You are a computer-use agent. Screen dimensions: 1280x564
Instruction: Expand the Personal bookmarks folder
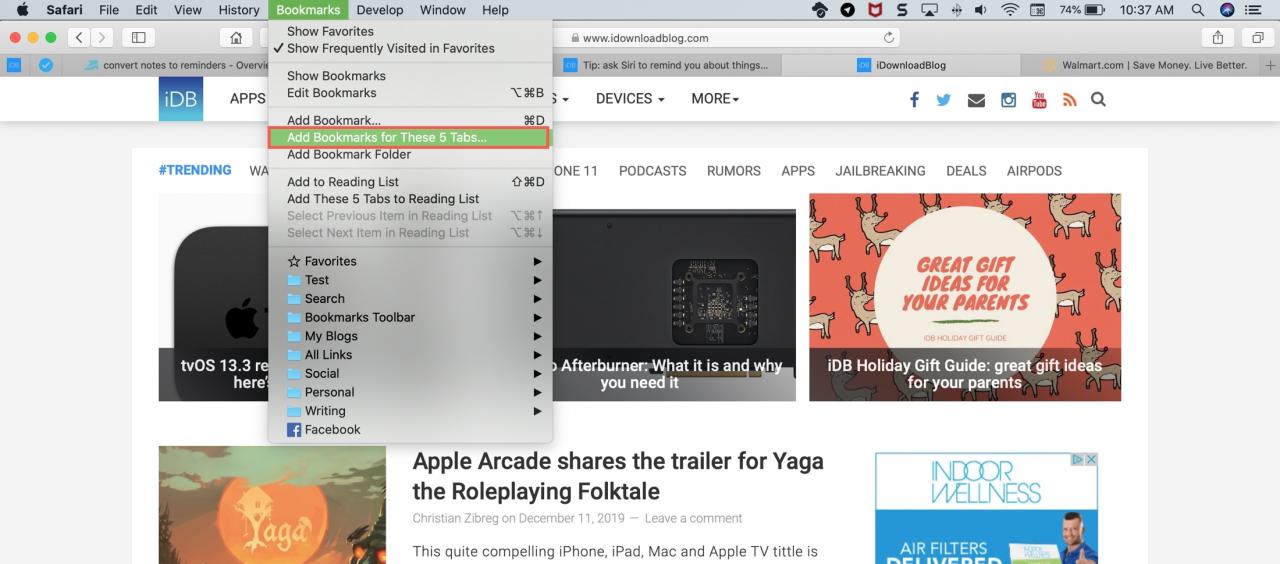(x=410, y=392)
